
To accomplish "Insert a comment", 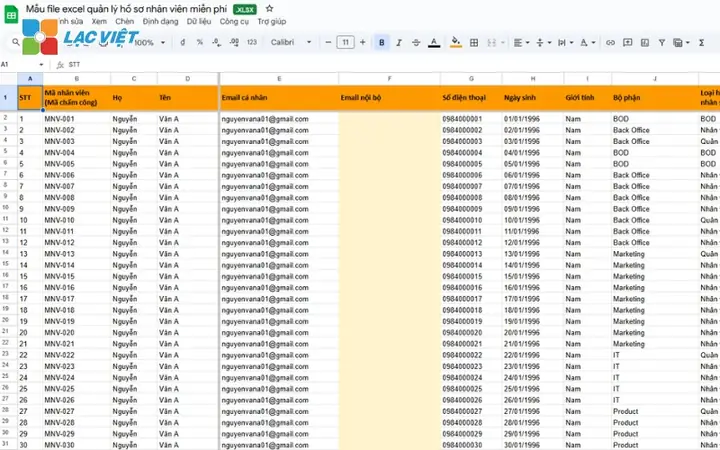I will [x=627, y=42].
